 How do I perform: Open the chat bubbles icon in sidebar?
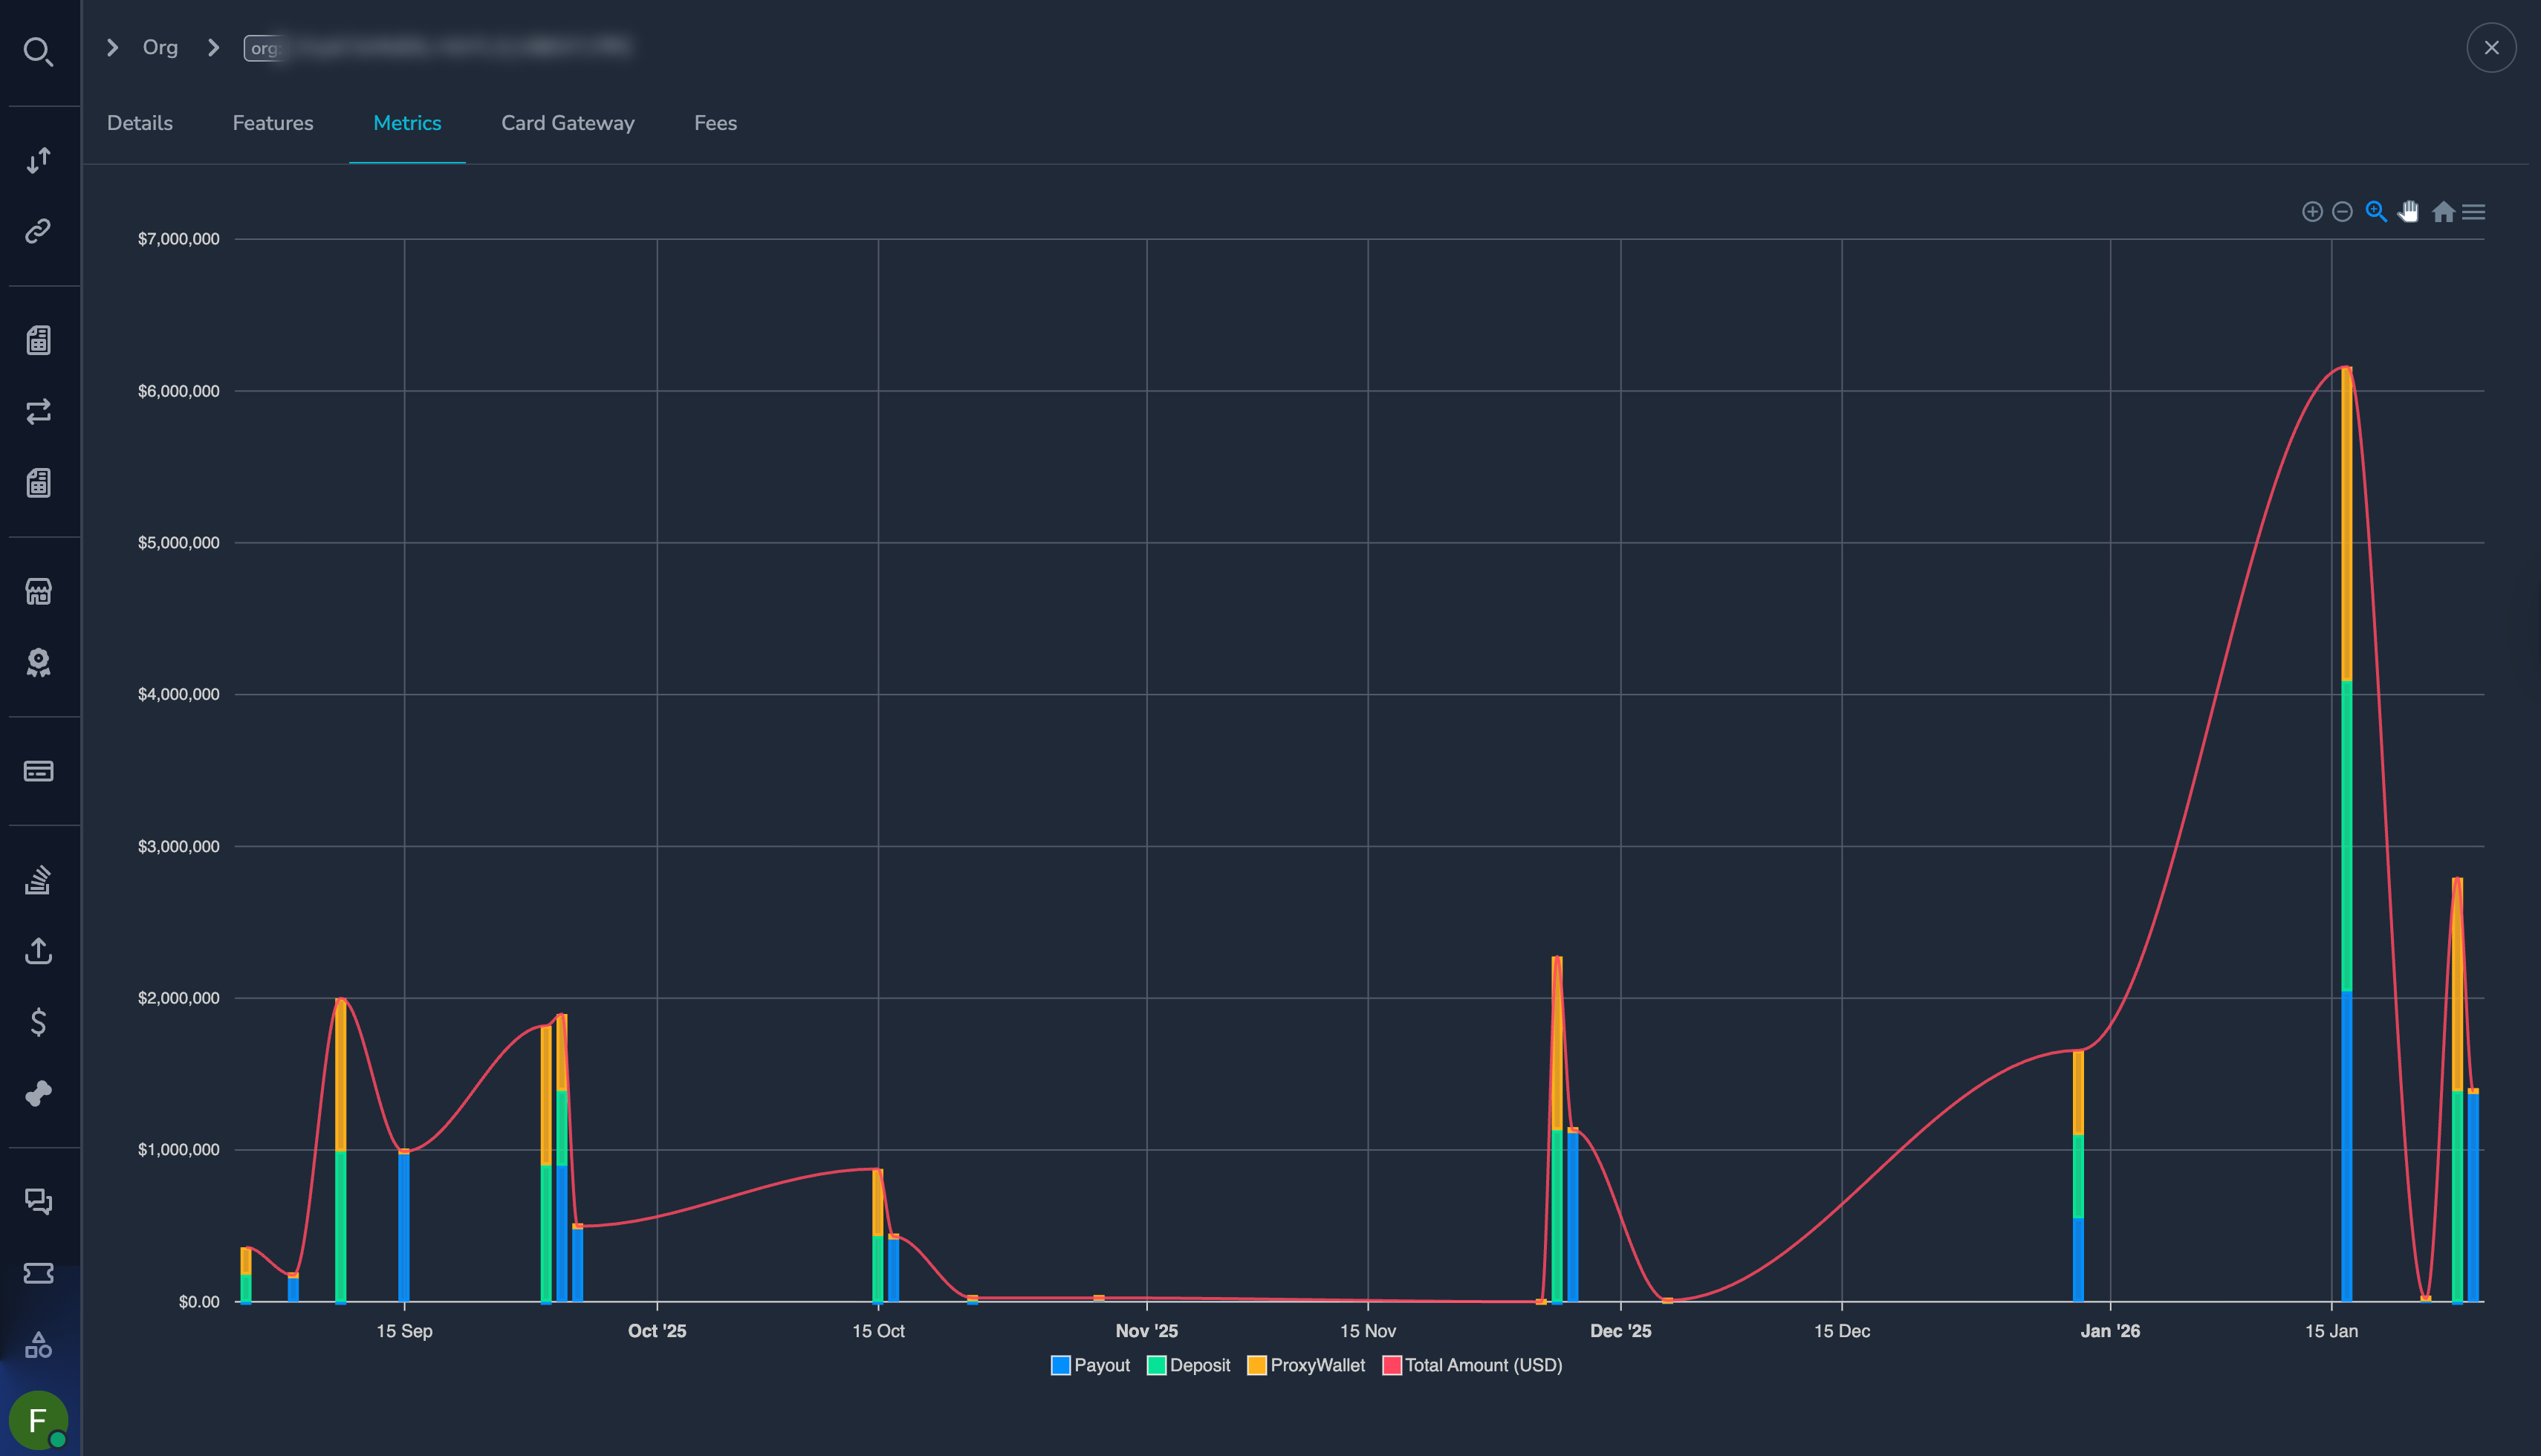(x=38, y=1201)
